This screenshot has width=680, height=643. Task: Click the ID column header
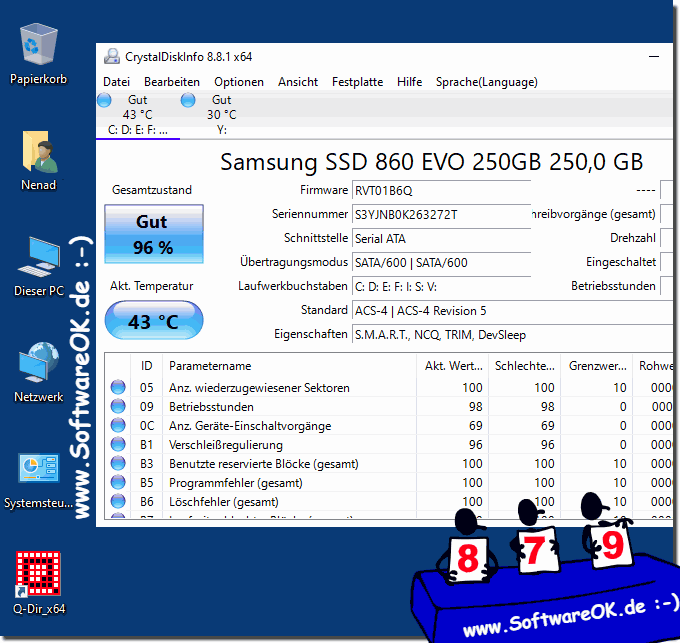pyautogui.click(x=147, y=366)
